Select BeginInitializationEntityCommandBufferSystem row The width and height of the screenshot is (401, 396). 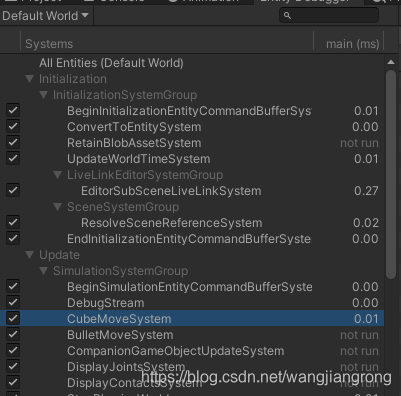(192, 111)
